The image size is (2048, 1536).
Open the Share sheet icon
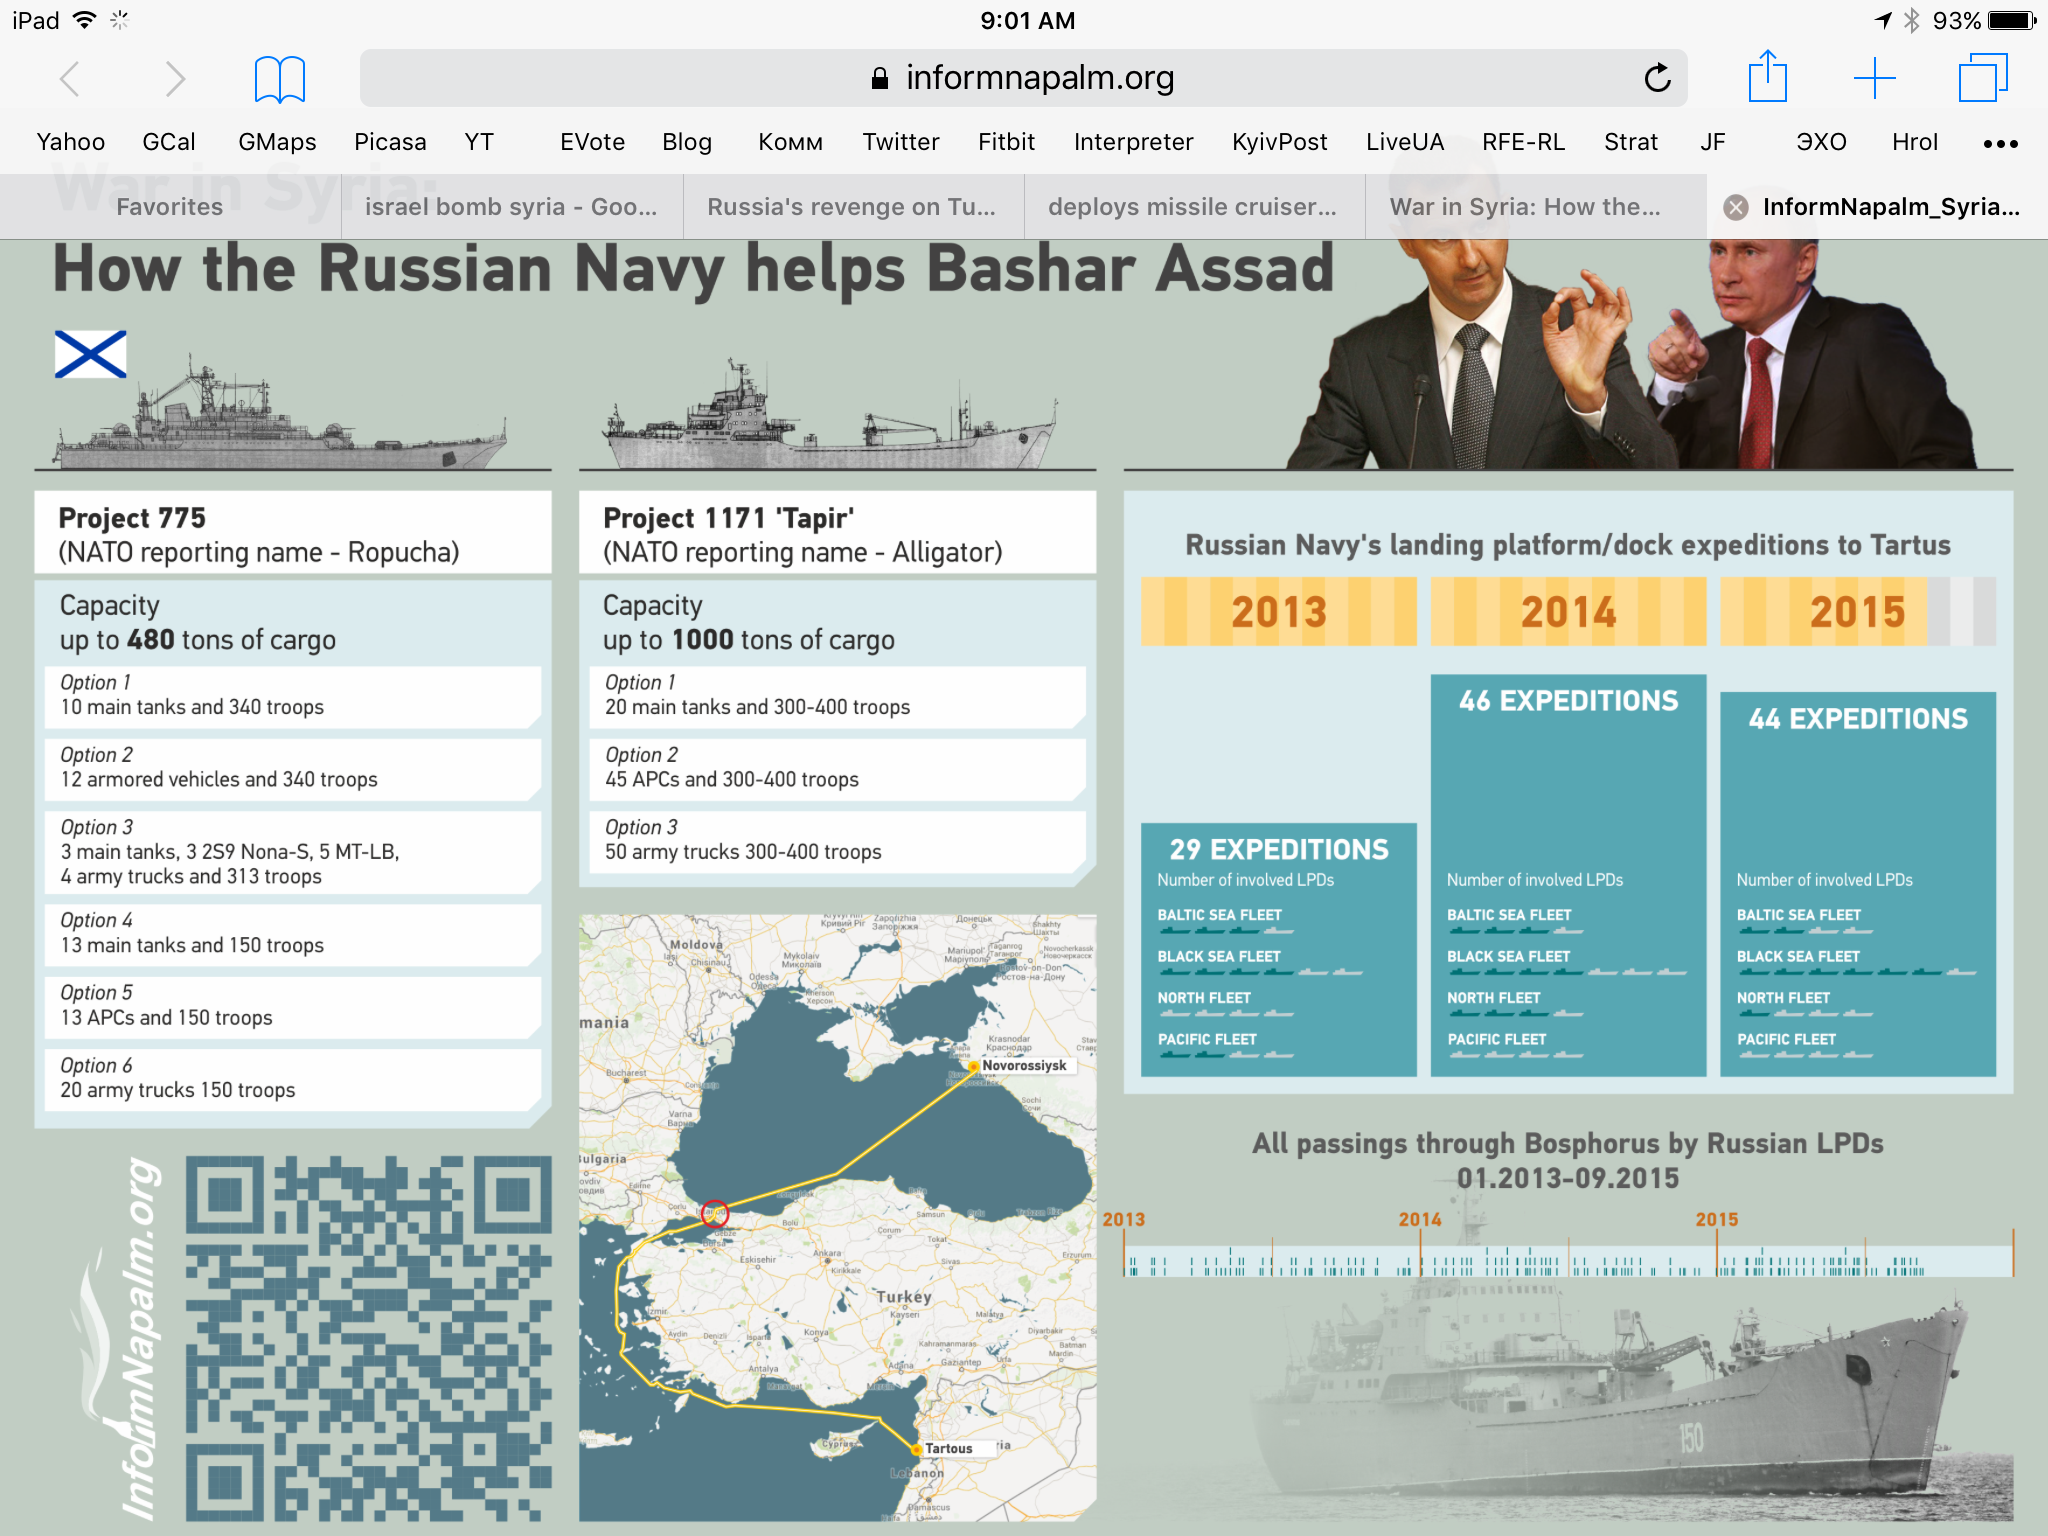1767,78
